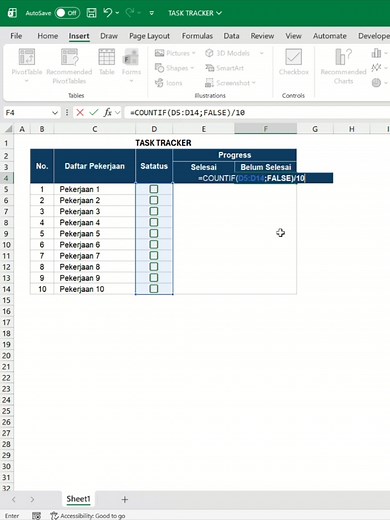Image resolution: width=390 pixels, height=520 pixels.
Task: Confirm formula with the checkmark icon
Action: click(x=94, y=113)
